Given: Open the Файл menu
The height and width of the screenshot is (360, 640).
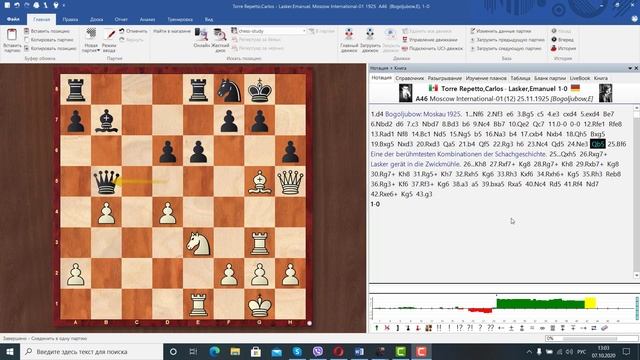Looking at the screenshot, I should coord(13,19).
